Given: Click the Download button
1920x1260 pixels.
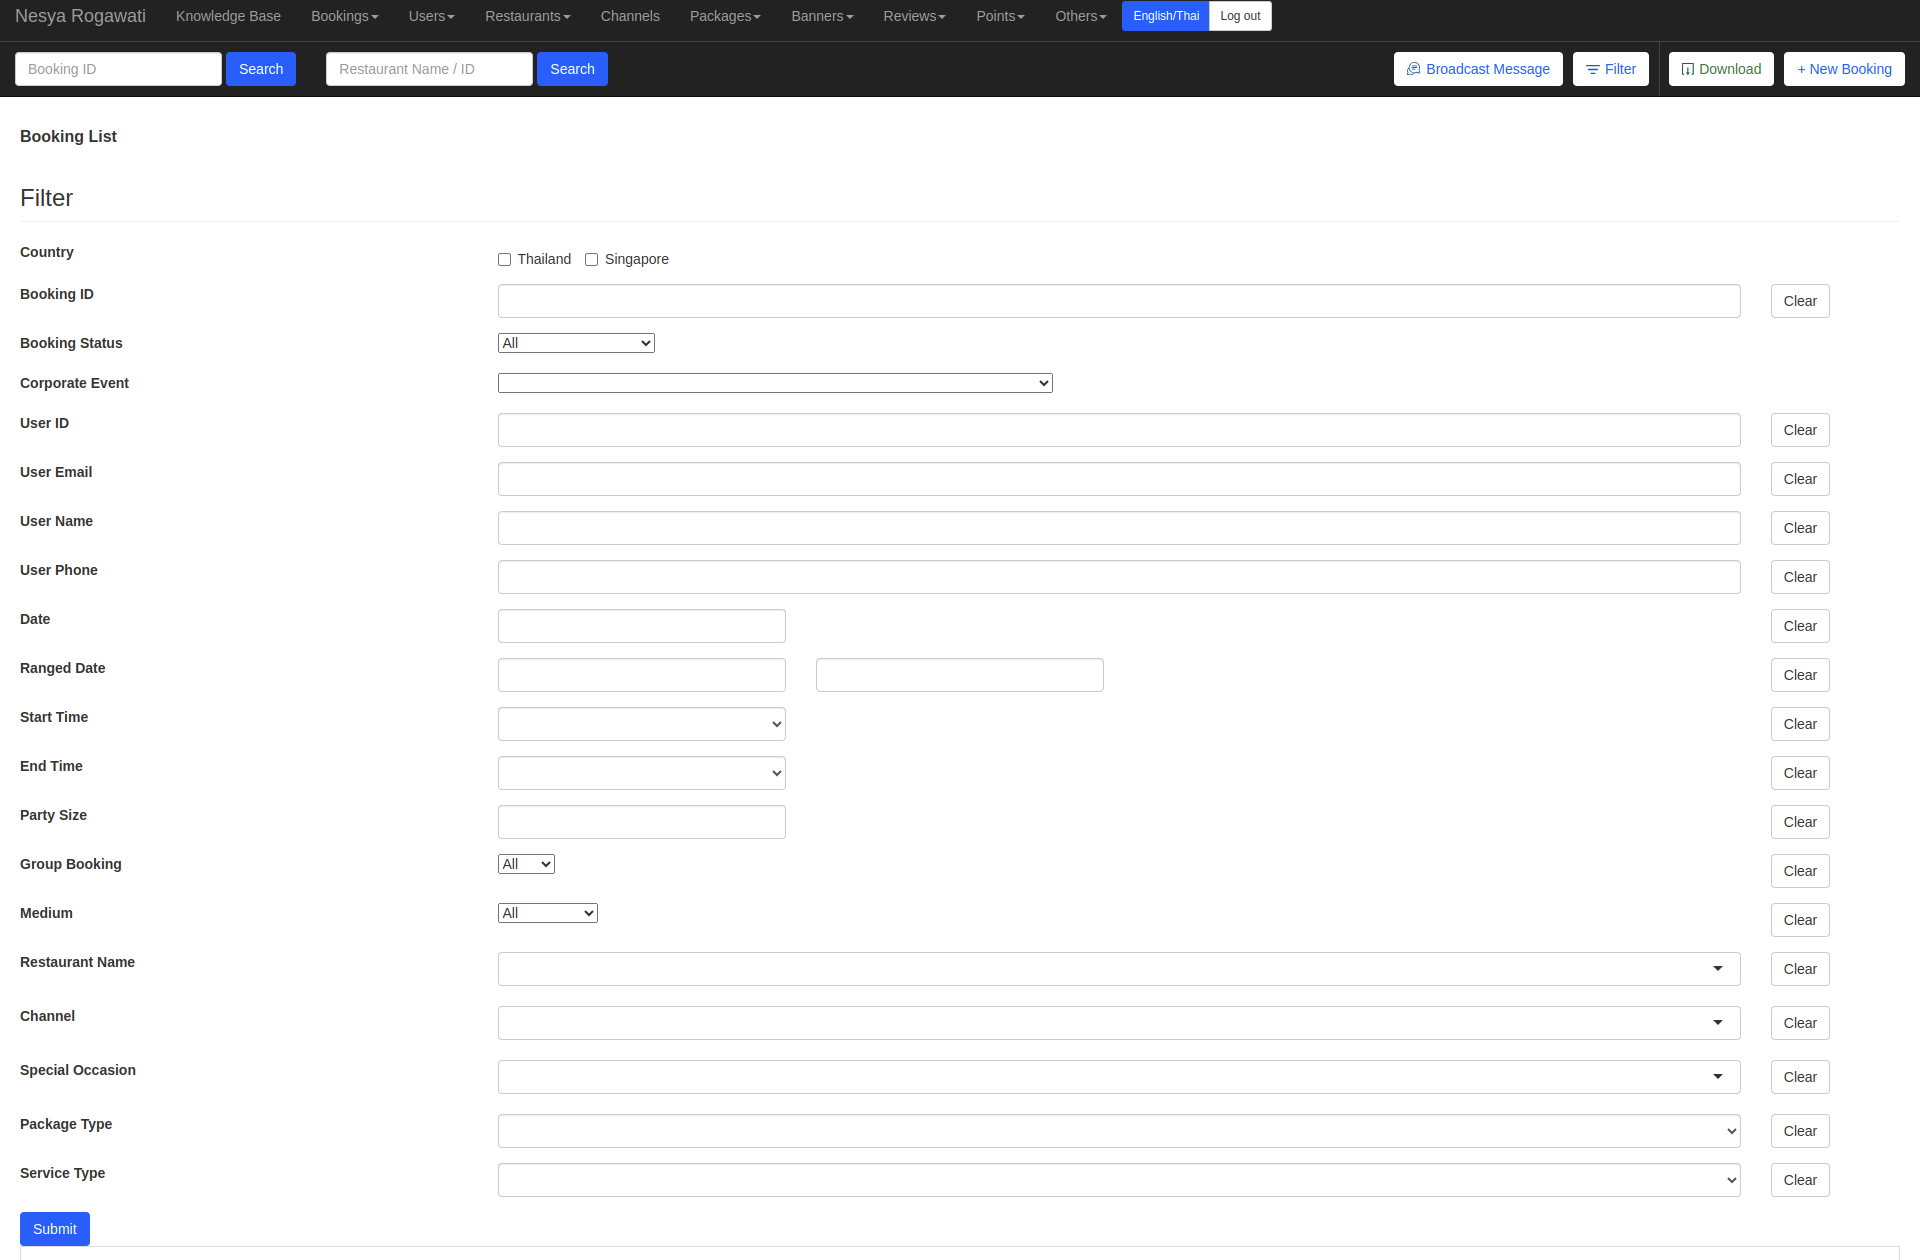Looking at the screenshot, I should click(x=1720, y=69).
